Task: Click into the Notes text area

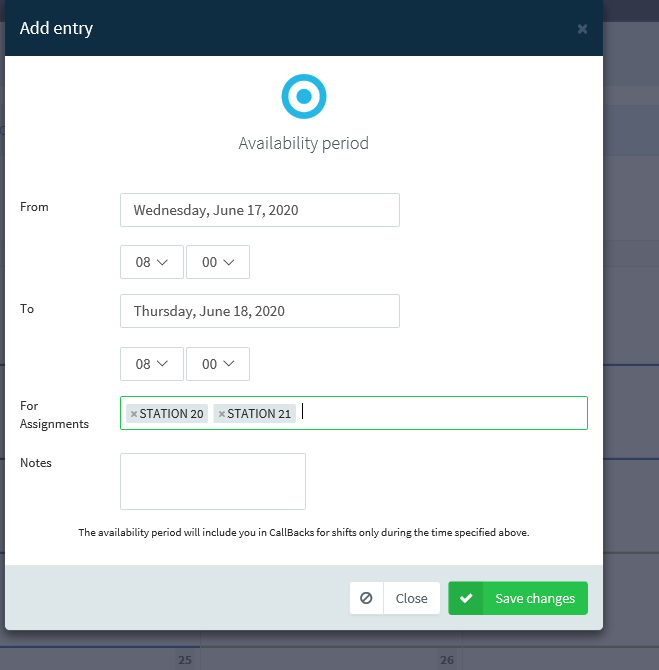Action: click(213, 482)
